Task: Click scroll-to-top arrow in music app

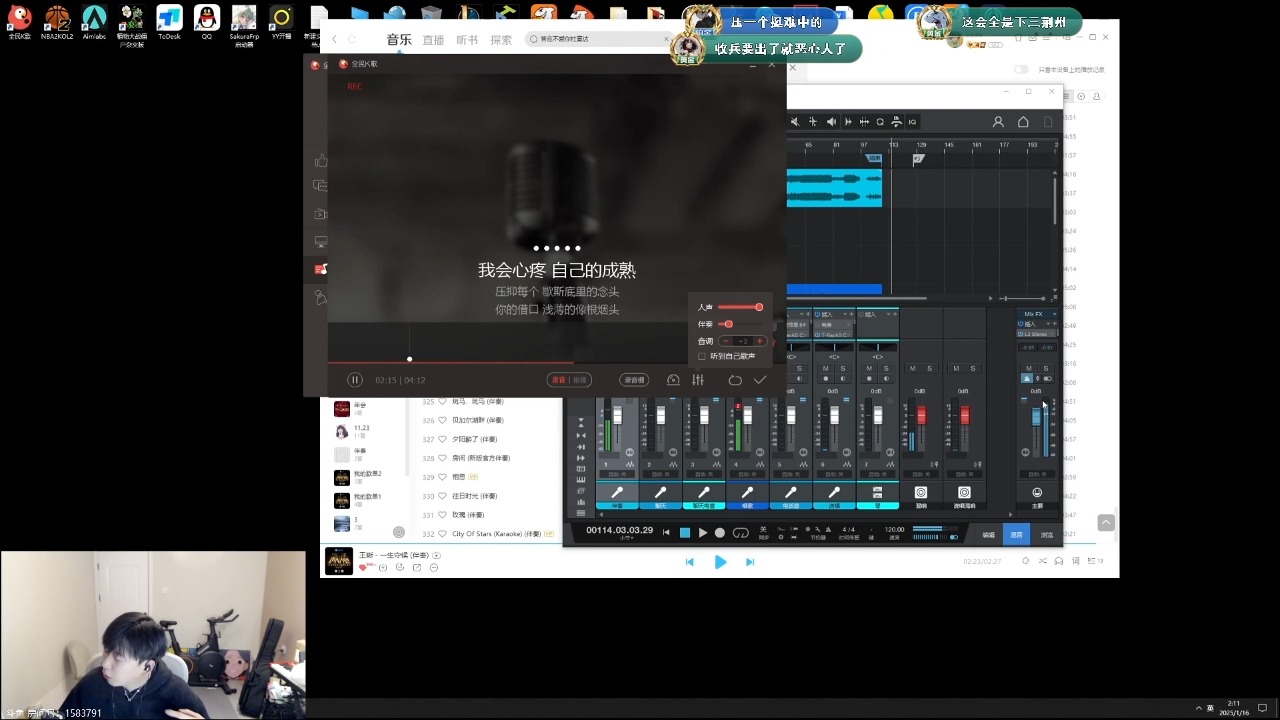Action: 1105,522
